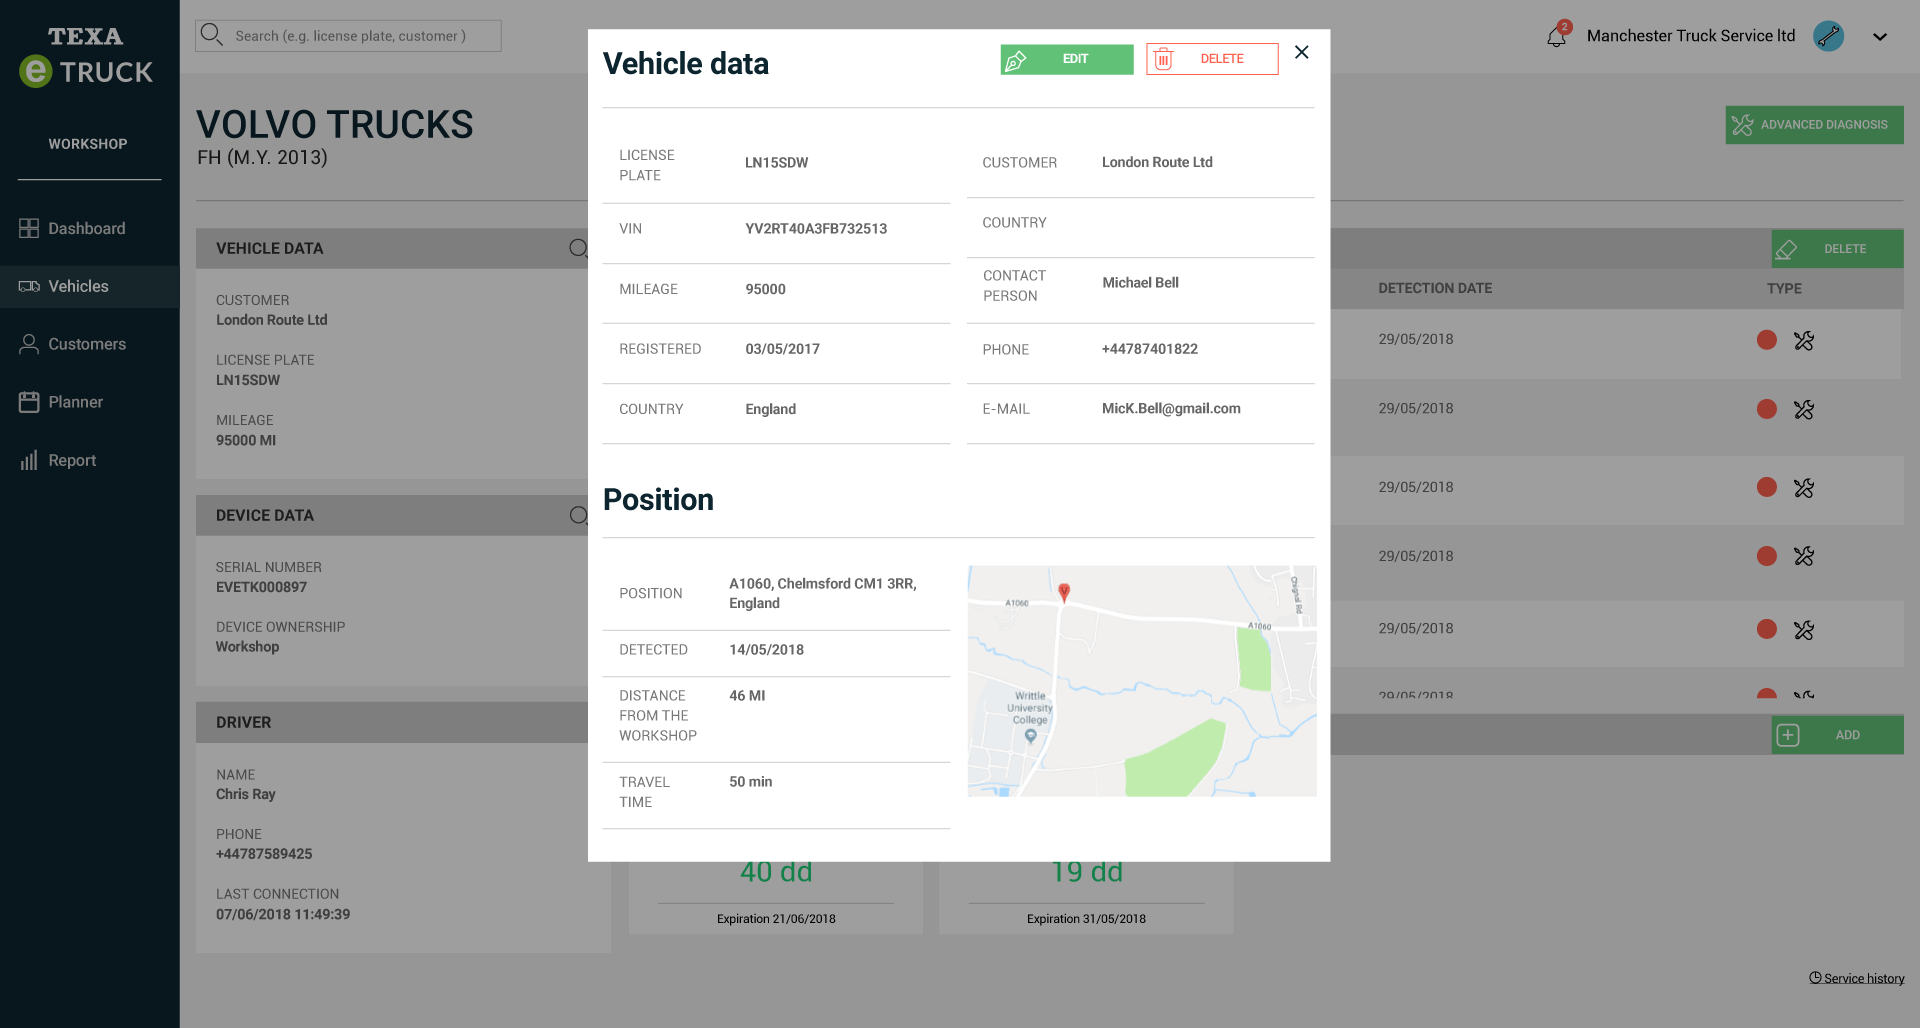Click the magnifier icon in DEVICE DATA header
1920x1028 pixels.
coord(578,515)
